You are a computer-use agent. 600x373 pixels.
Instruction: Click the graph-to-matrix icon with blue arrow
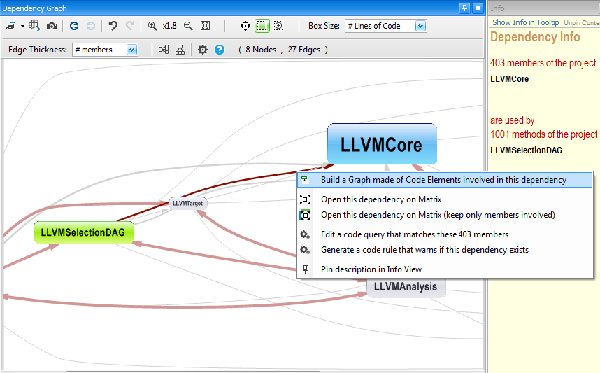(x=34, y=26)
